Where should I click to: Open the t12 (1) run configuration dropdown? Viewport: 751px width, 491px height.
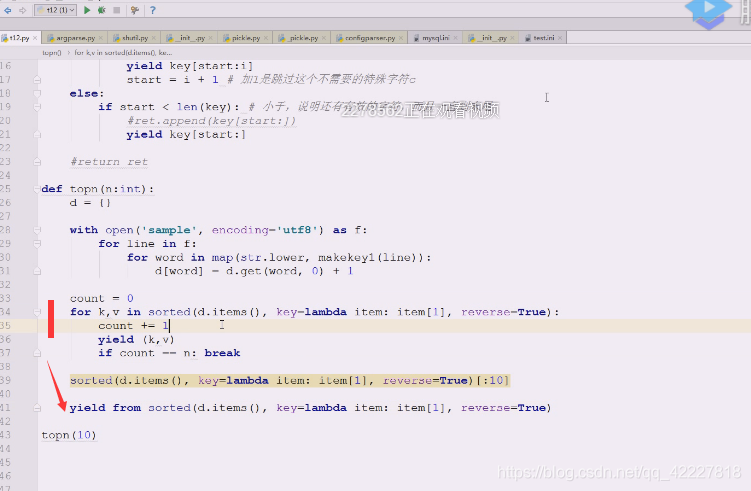(x=56, y=10)
